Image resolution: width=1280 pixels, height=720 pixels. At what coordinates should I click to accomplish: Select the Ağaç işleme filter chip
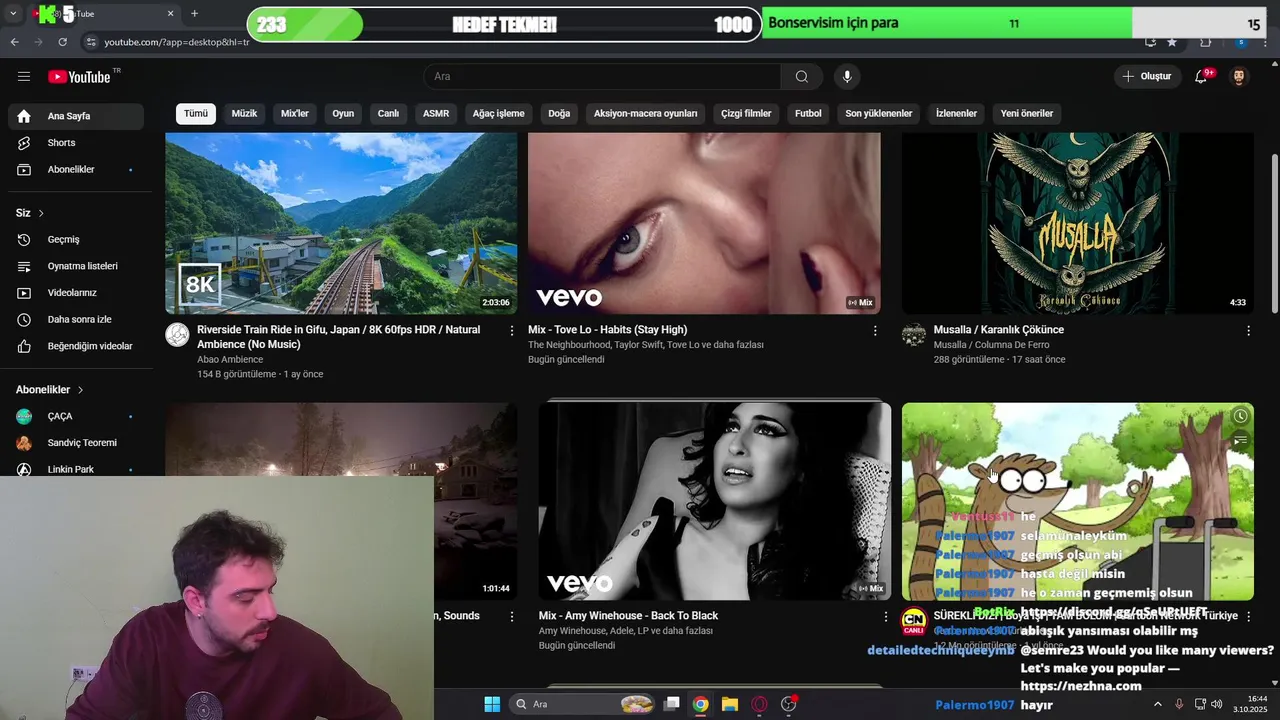498,114
